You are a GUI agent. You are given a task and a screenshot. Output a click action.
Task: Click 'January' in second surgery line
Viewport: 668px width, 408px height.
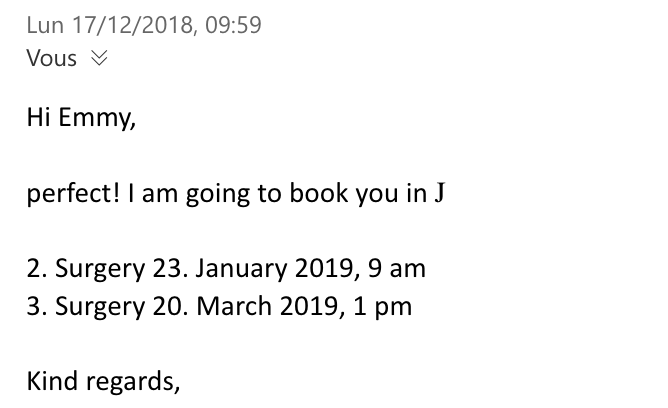tap(241, 270)
